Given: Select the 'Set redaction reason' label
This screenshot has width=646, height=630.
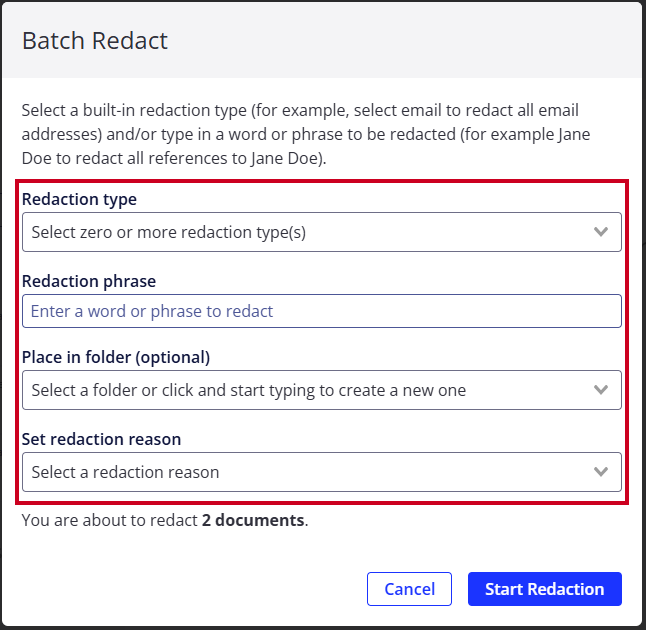Looking at the screenshot, I should [x=101, y=439].
